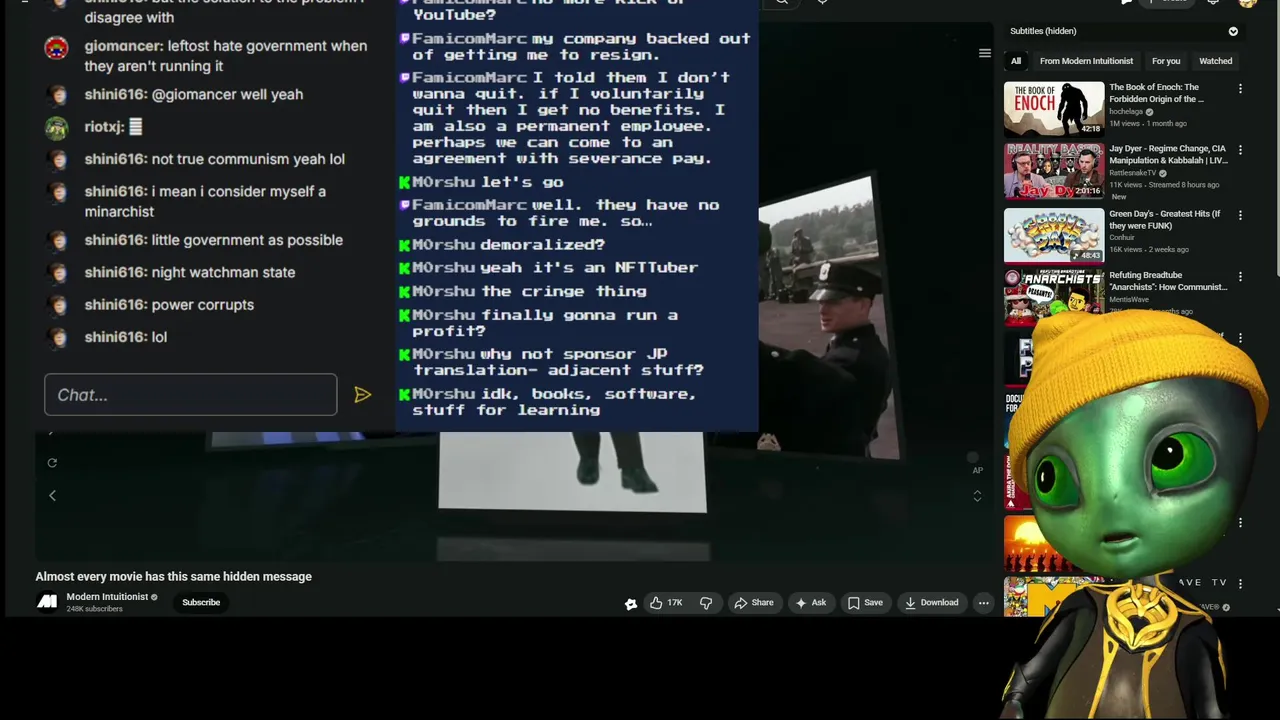Viewport: 1280px width, 720px height.
Task: Click the 17K like count
Action: pos(675,603)
